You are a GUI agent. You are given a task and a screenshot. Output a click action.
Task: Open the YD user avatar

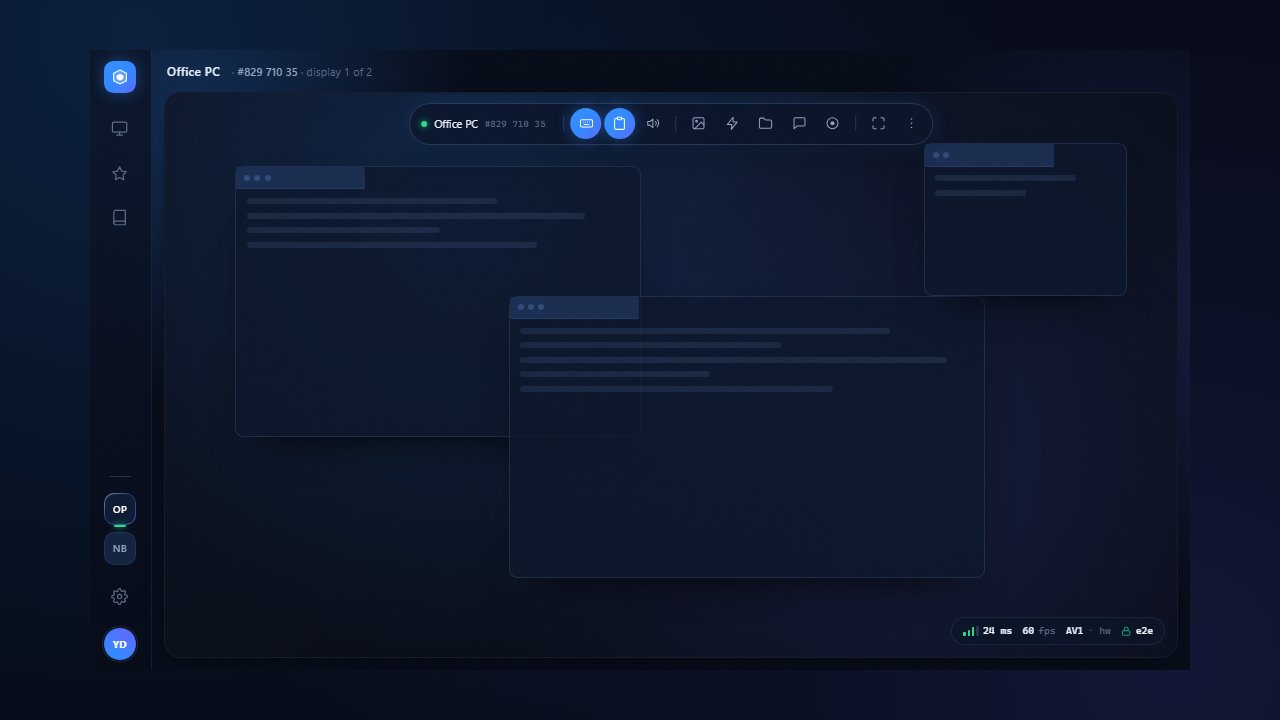point(120,644)
